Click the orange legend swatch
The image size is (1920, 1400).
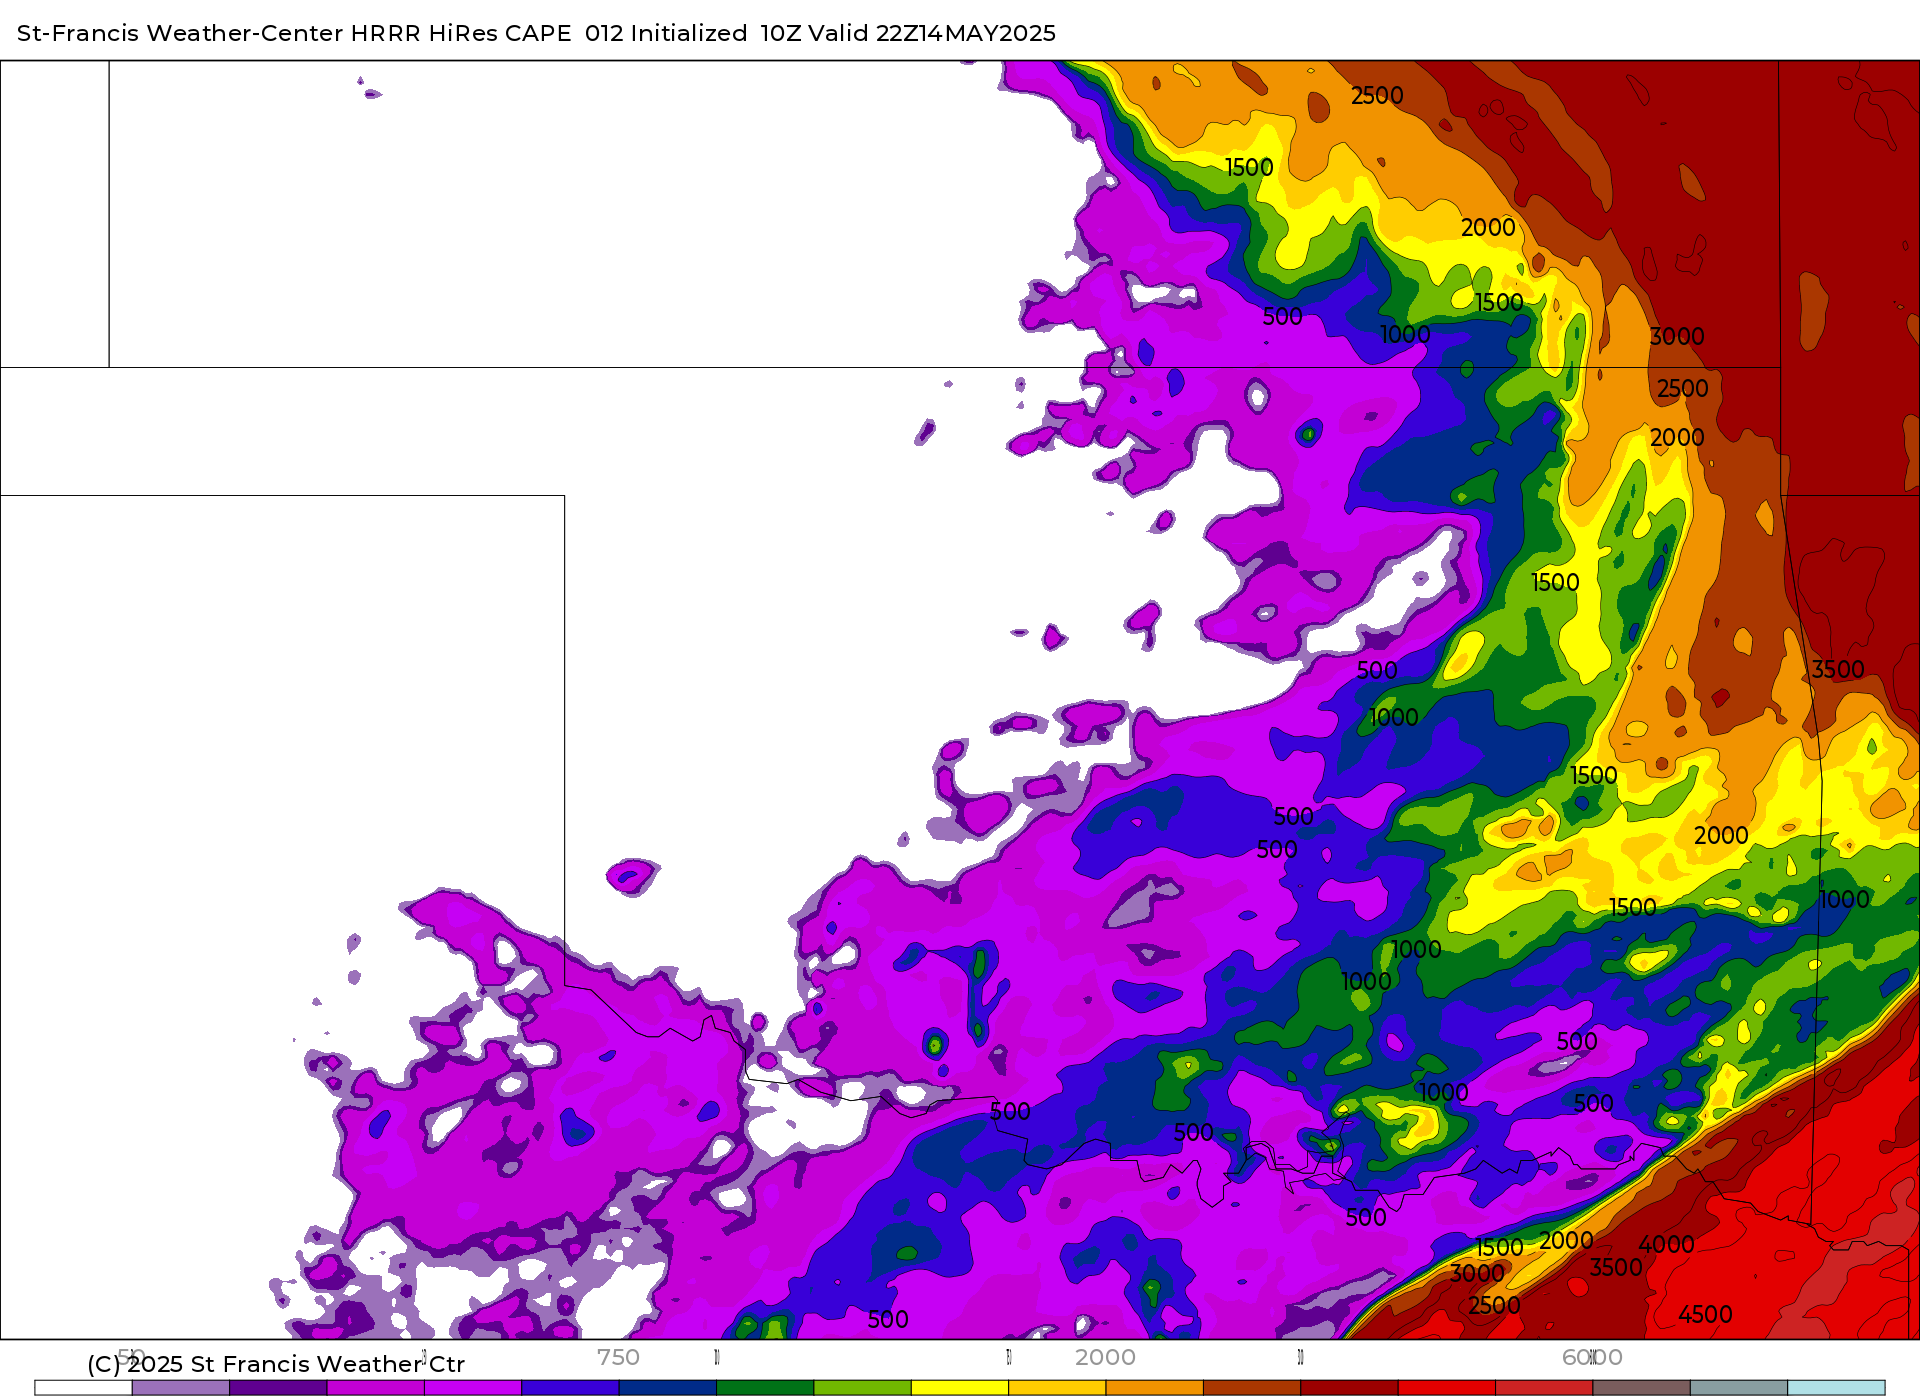point(1155,1388)
